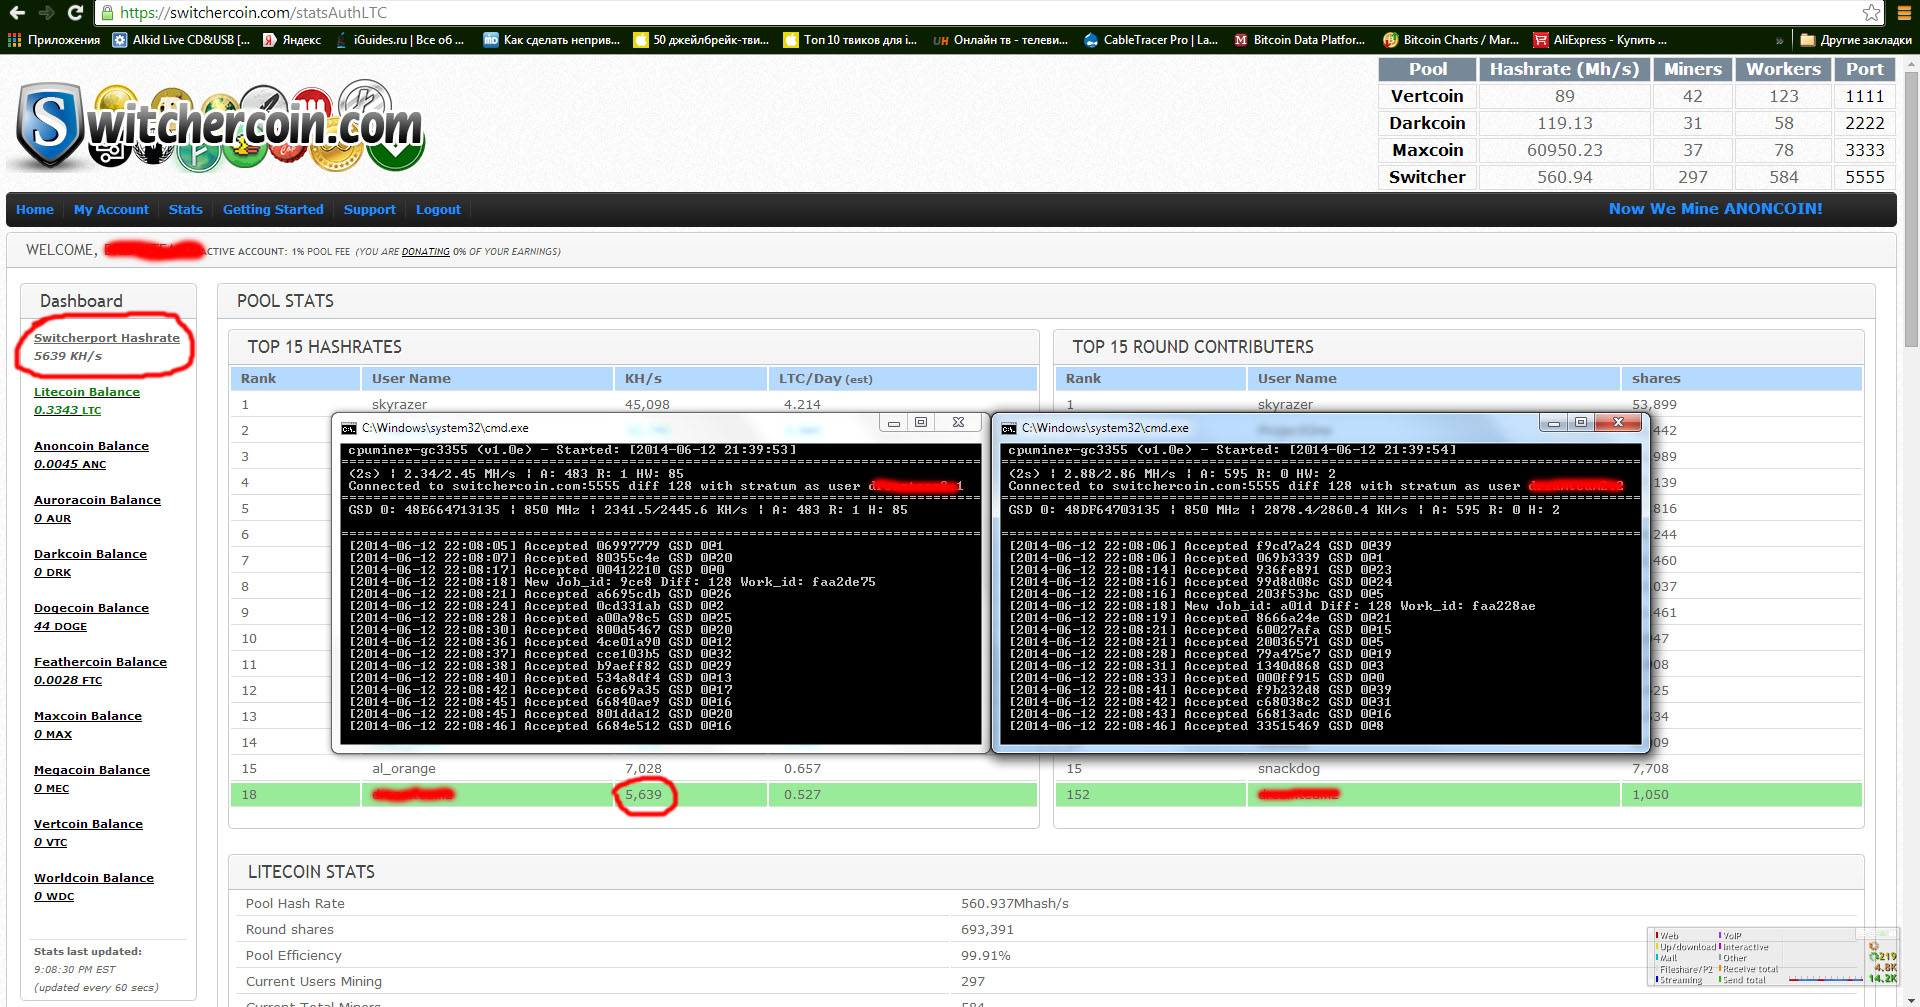Image resolution: width=1920 pixels, height=1007 pixels.
Task: Click 44 DOGE balance value
Action: click(60, 626)
